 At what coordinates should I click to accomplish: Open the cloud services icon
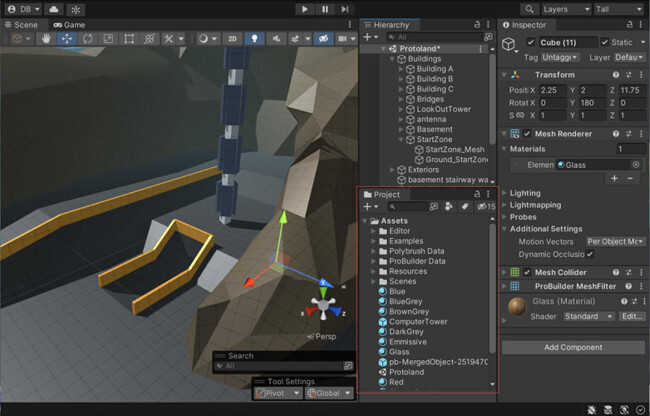tap(53, 9)
